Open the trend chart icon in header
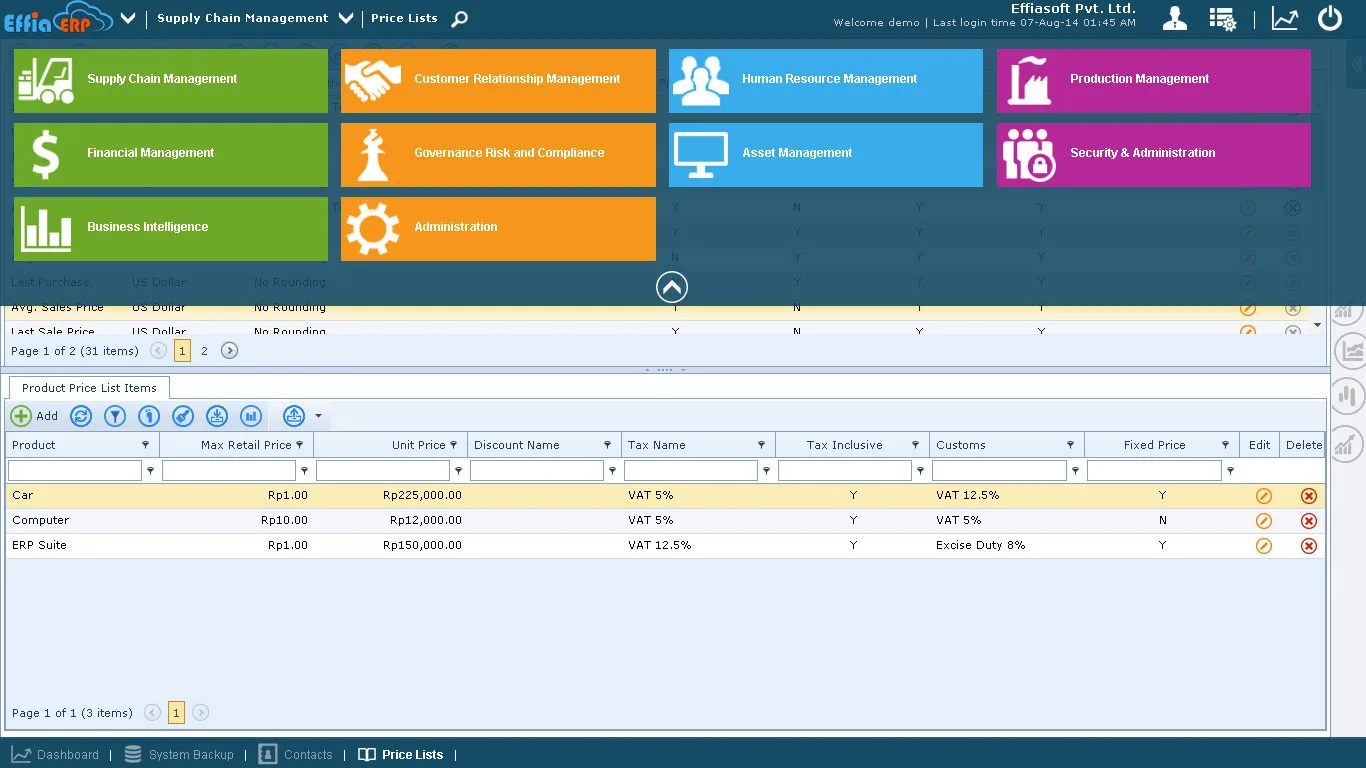 (1285, 18)
